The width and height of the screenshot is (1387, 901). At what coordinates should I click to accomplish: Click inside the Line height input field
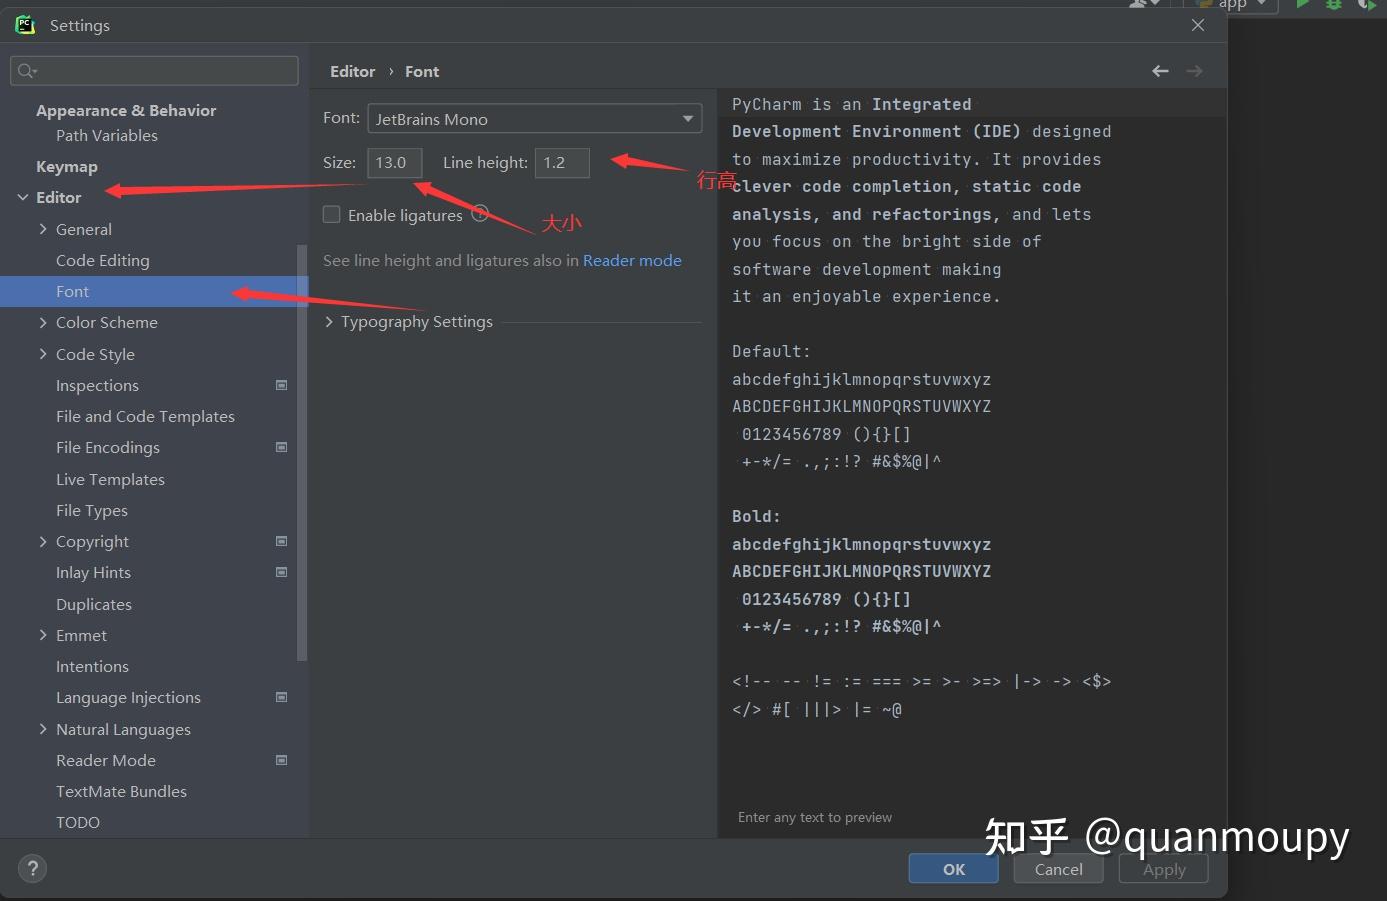click(x=562, y=162)
